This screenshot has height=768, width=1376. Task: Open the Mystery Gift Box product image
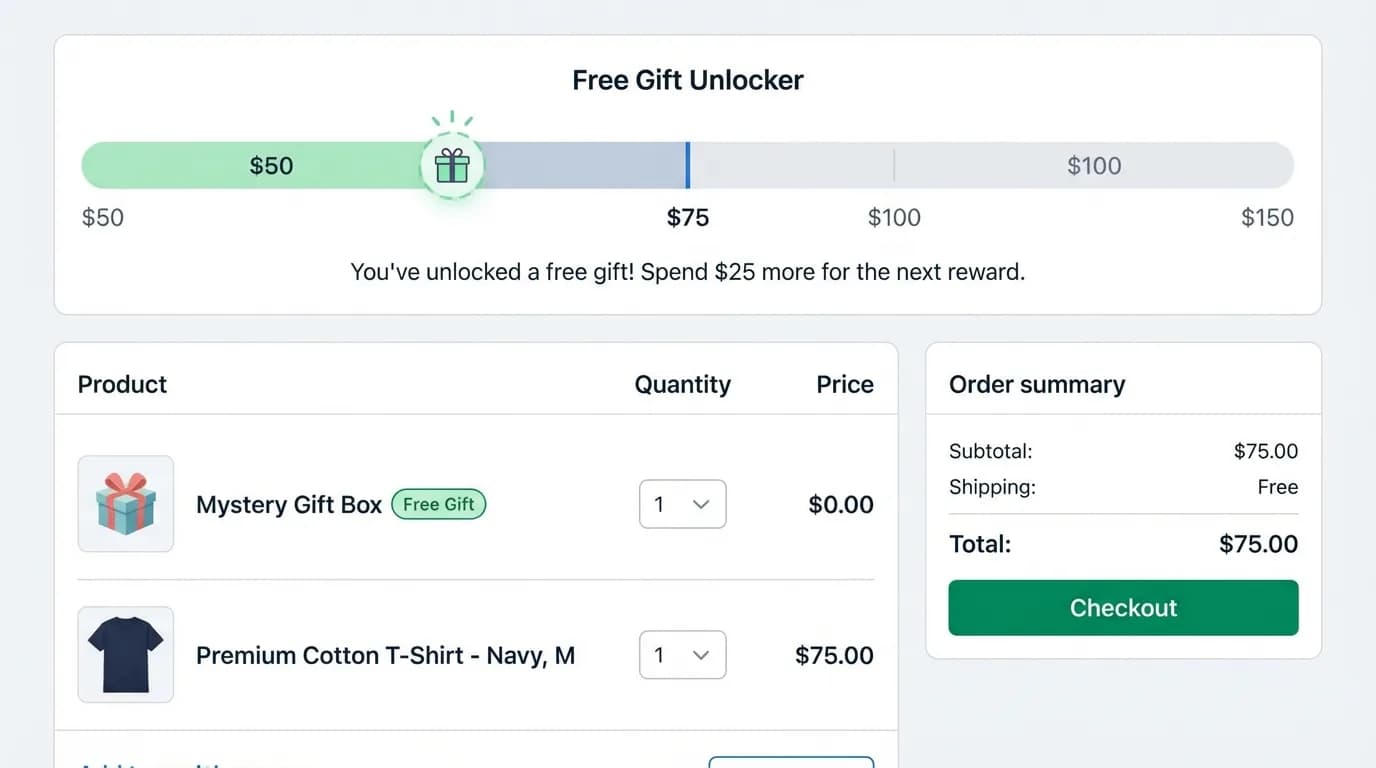[126, 504]
